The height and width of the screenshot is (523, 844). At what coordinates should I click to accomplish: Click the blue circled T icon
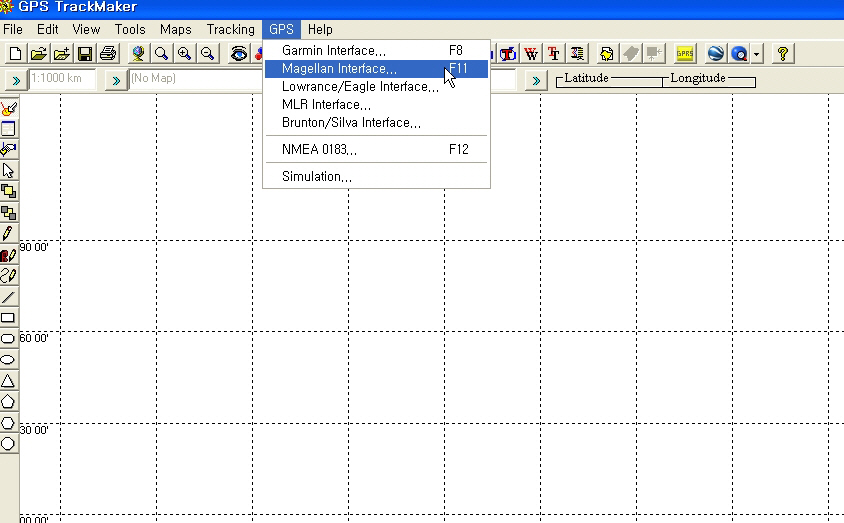pyautogui.click(x=508, y=54)
